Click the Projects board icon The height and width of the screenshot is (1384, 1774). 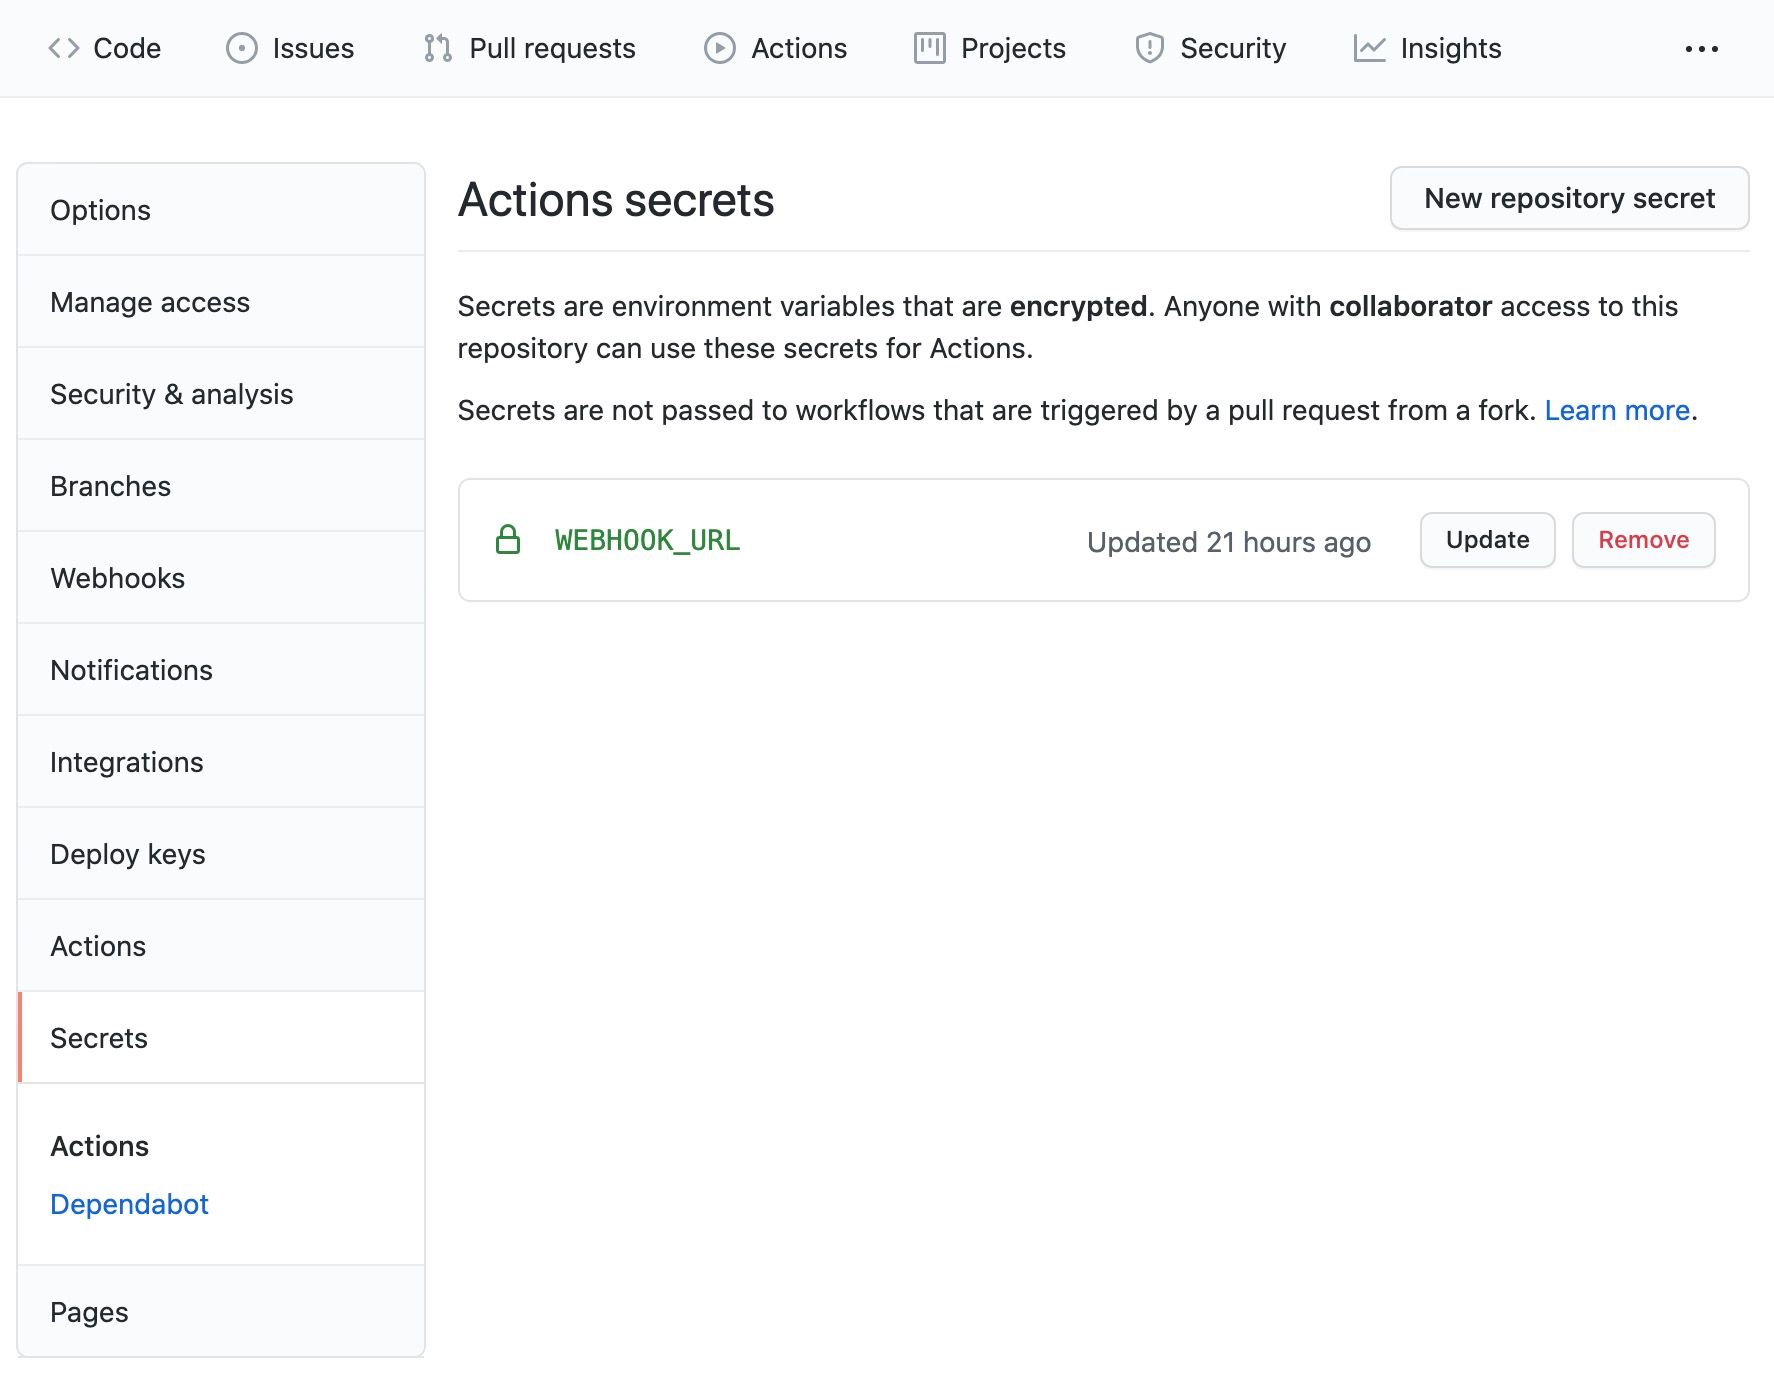(x=929, y=48)
